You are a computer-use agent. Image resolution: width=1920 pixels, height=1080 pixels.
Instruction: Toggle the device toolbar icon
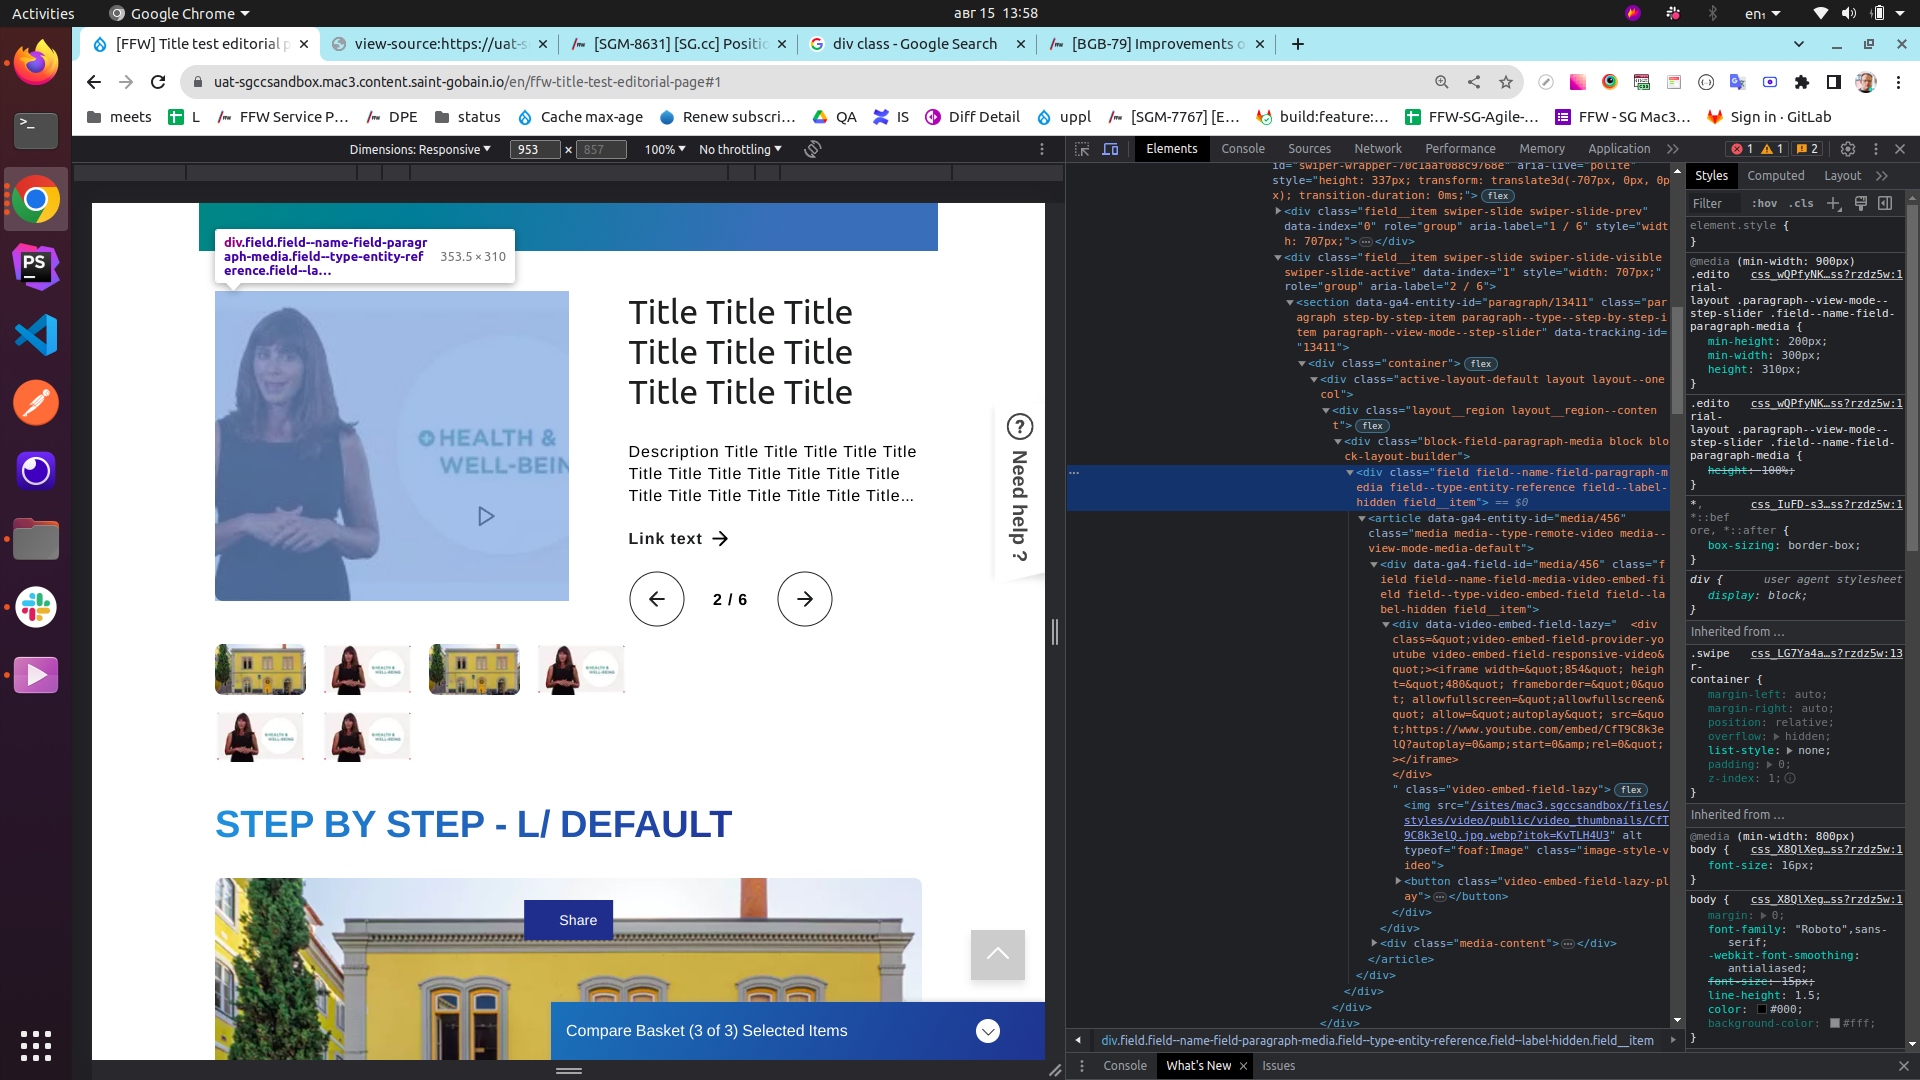point(1110,149)
